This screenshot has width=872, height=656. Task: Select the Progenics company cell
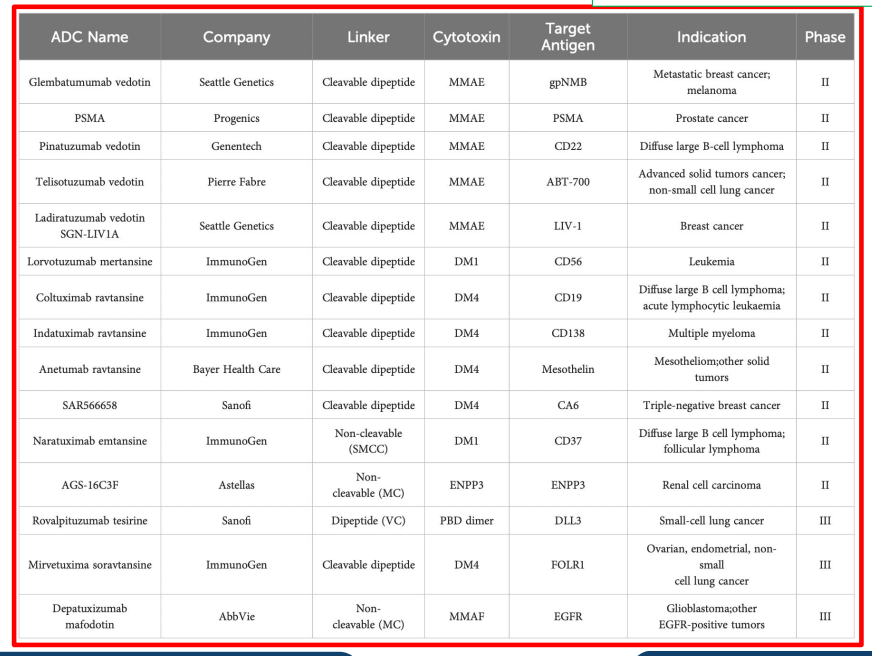[236, 118]
